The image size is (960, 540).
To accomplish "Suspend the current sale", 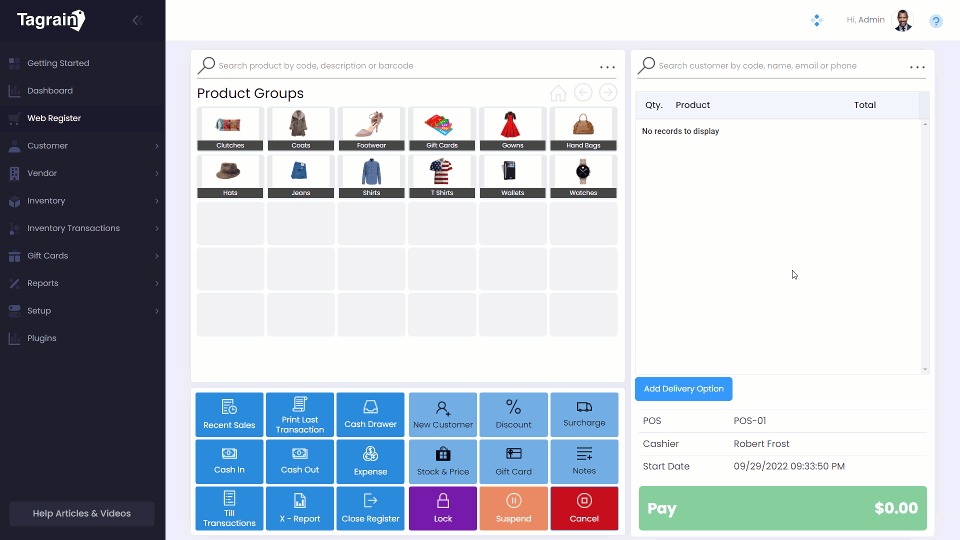I will click(x=513, y=508).
